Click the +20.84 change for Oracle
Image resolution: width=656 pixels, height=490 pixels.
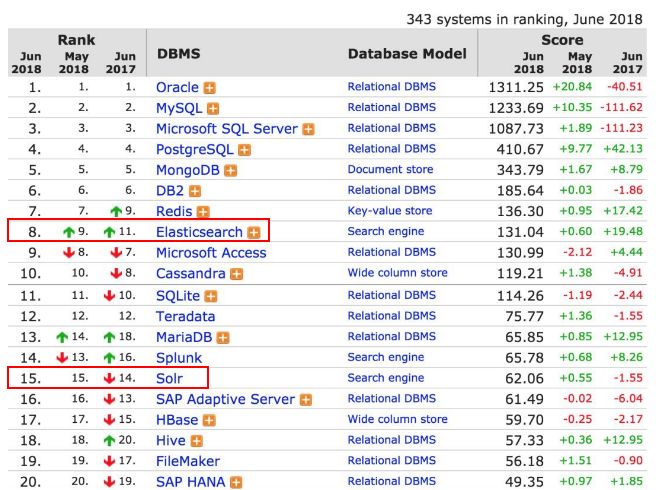572,87
